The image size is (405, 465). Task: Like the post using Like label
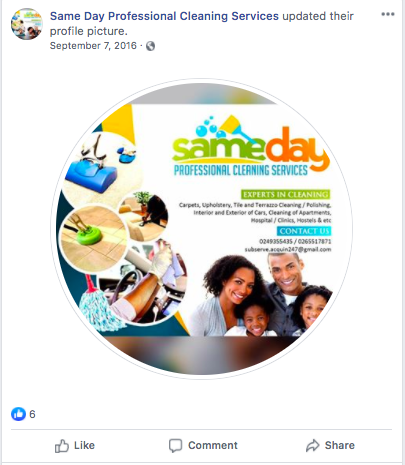pyautogui.click(x=84, y=445)
